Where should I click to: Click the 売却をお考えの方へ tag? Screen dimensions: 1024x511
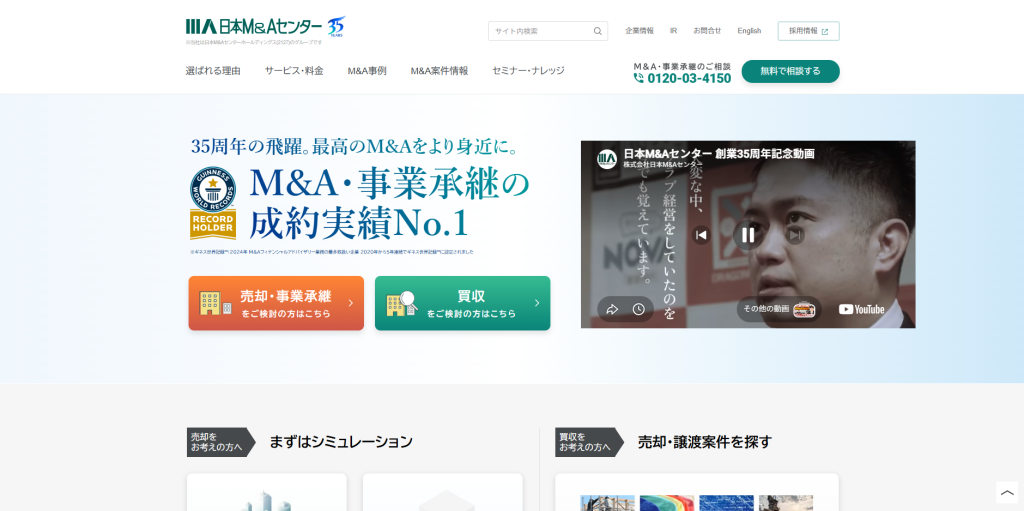click(x=220, y=442)
